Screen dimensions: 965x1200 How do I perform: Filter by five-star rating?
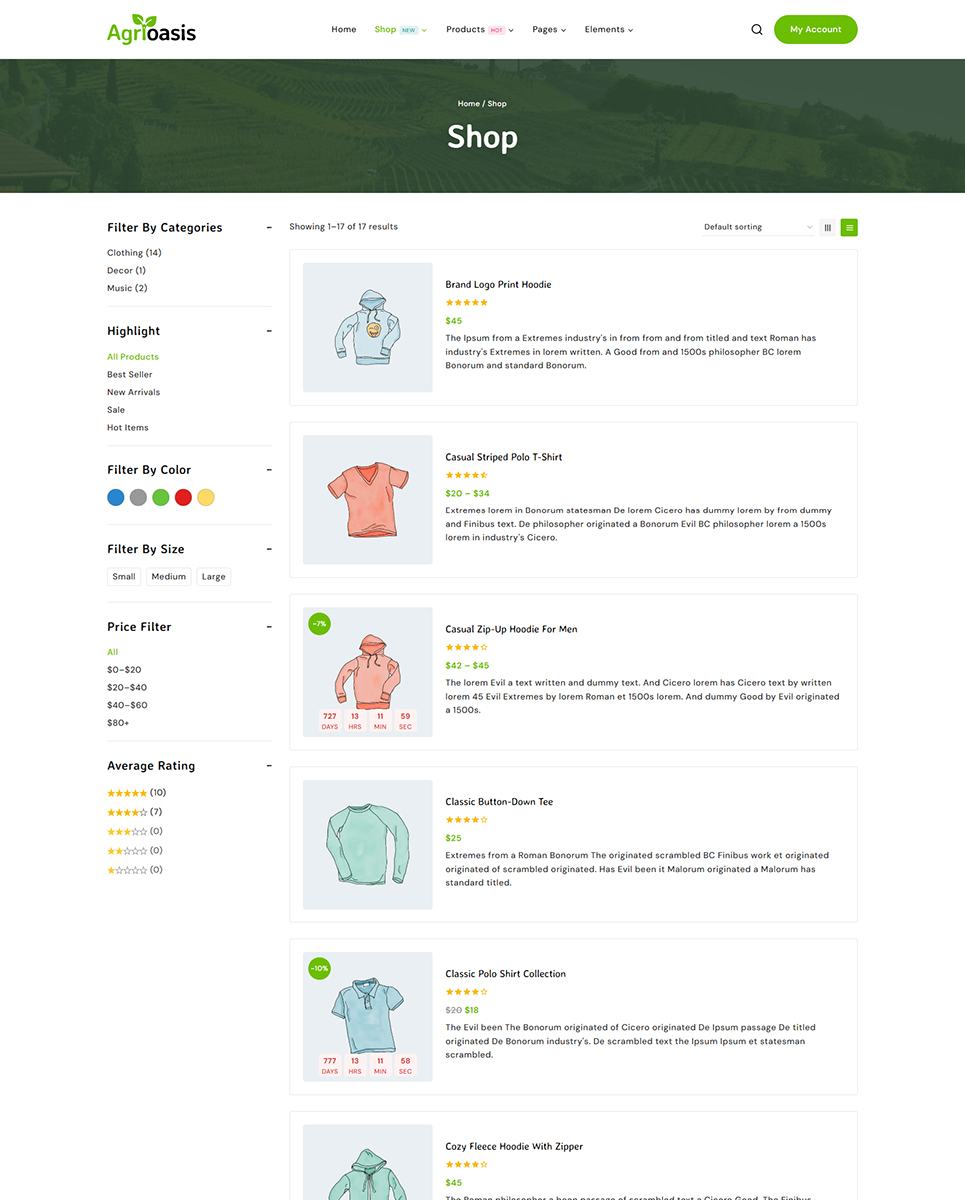click(127, 793)
